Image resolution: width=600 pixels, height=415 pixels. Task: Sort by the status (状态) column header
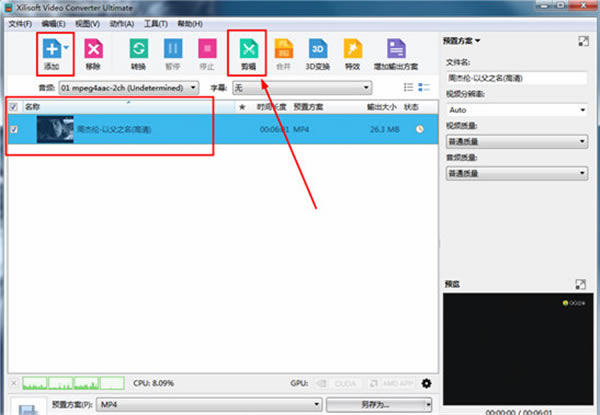[411, 107]
